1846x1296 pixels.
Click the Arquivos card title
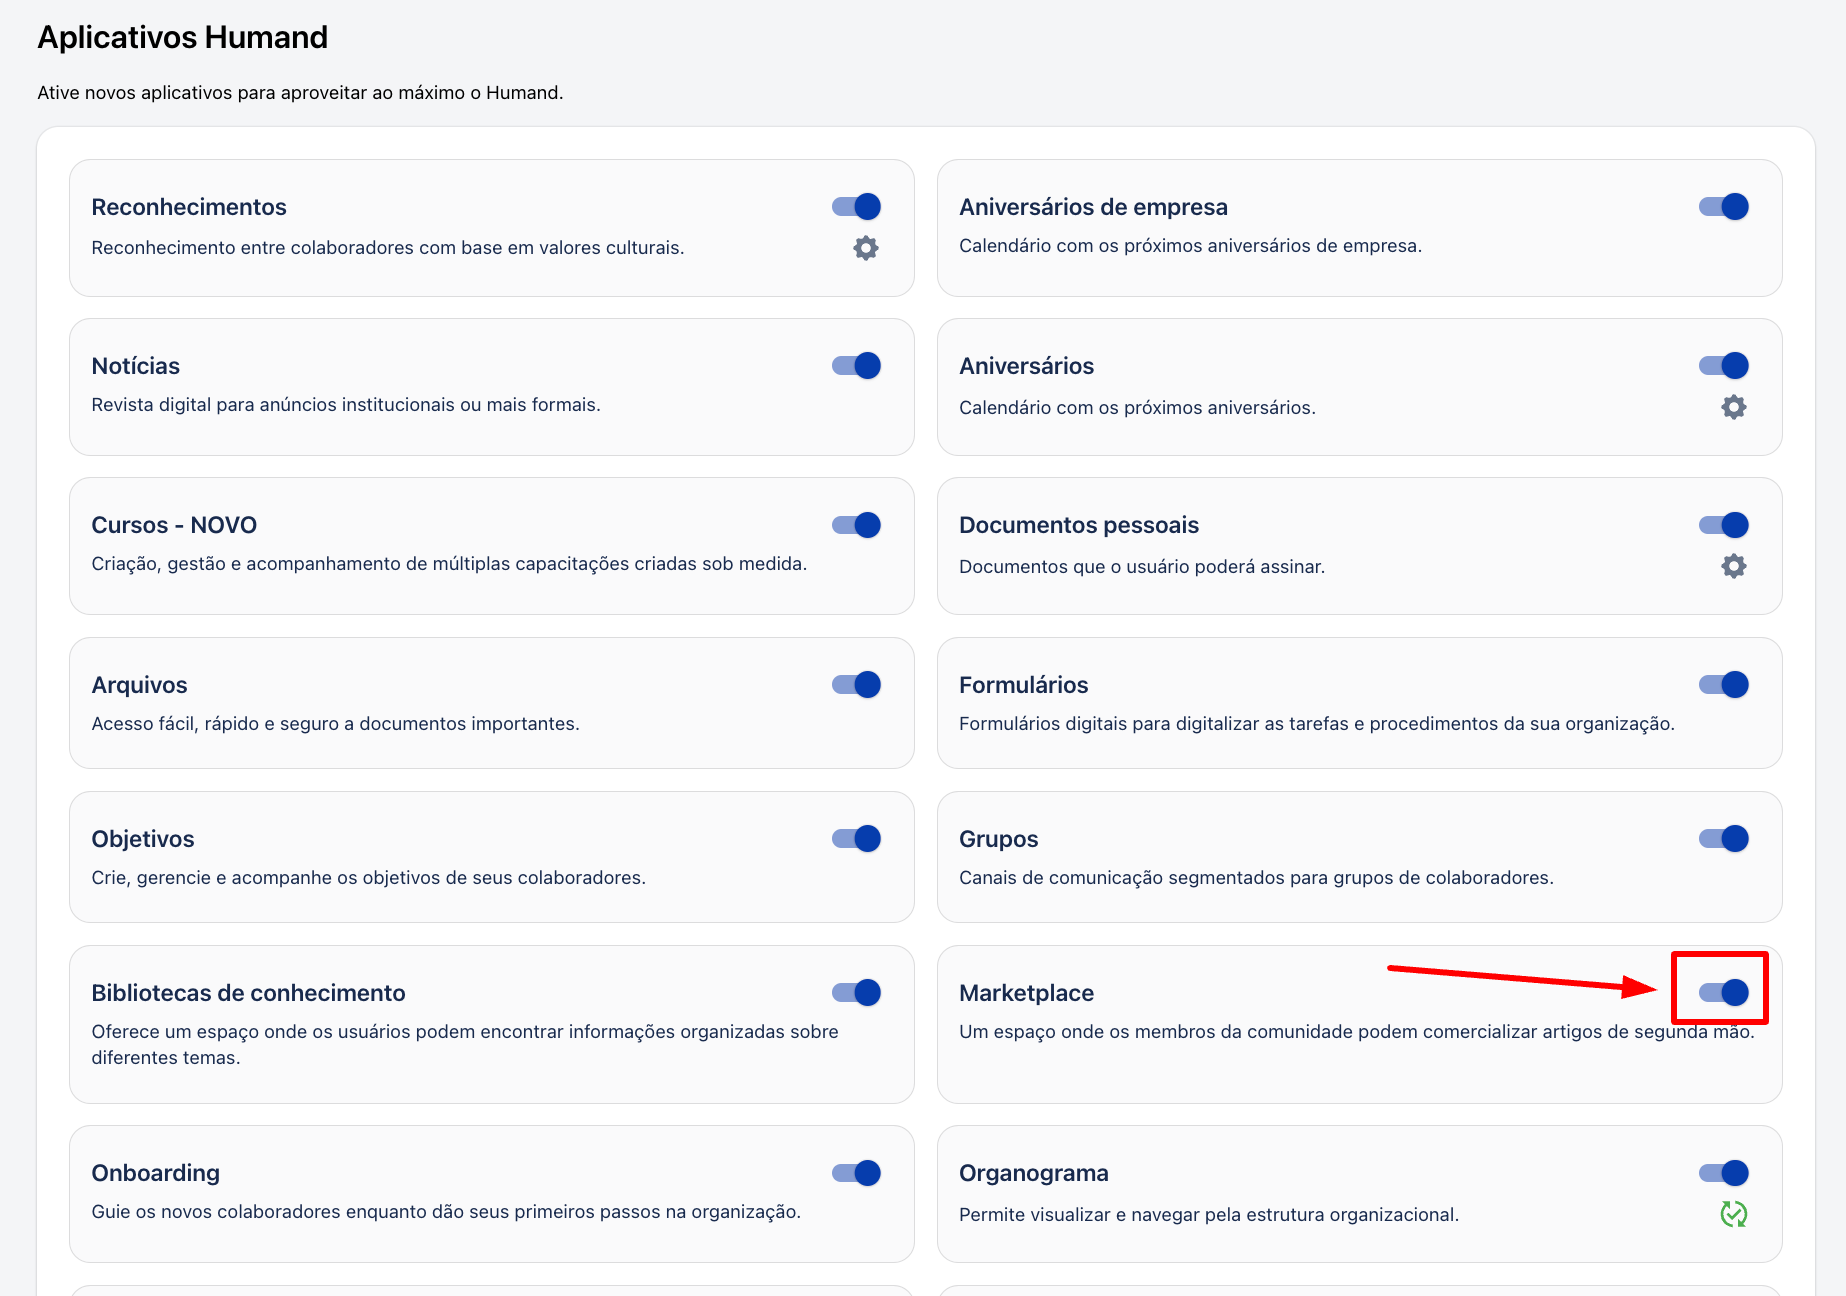(x=139, y=685)
